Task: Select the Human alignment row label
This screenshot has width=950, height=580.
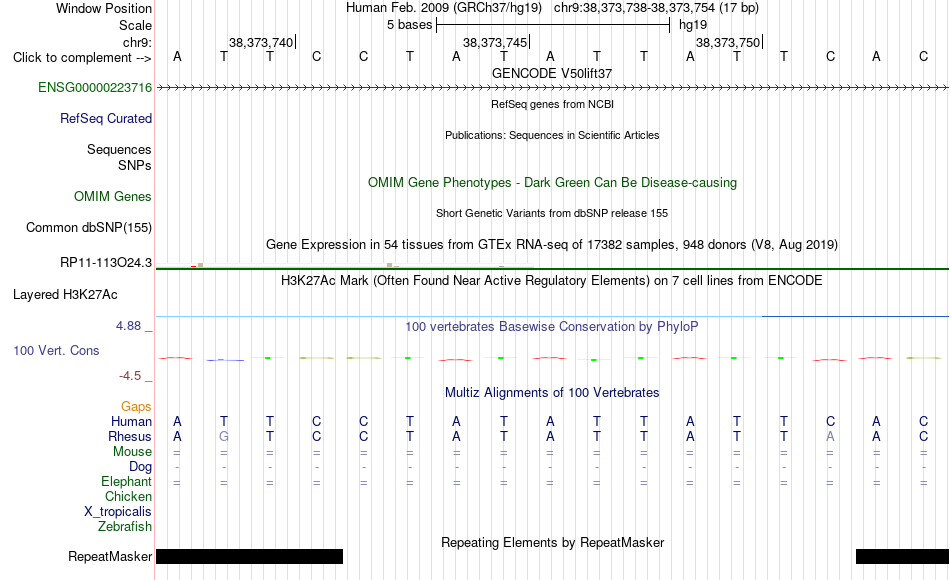Action: (x=131, y=421)
